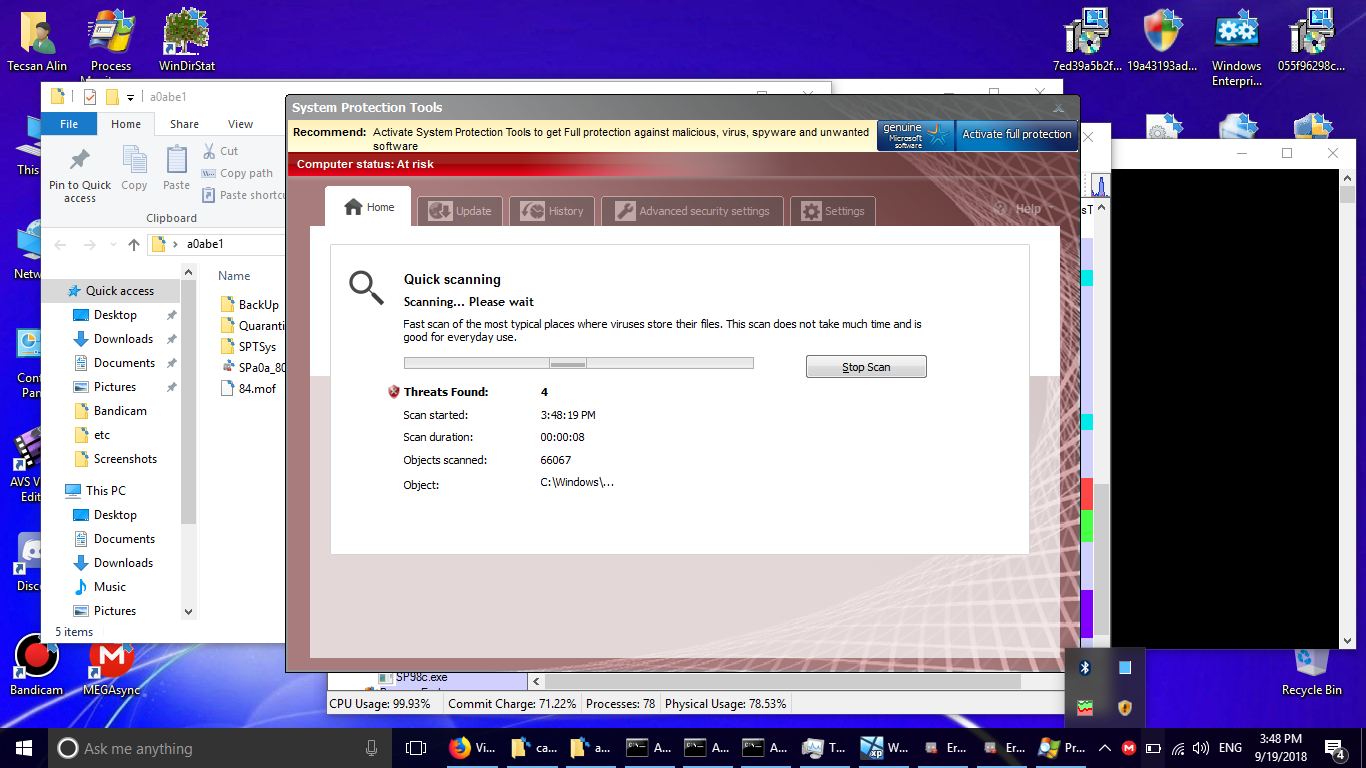Screen dimensions: 1366x768
Task: Click the Stop Scan button
Action: click(x=866, y=367)
